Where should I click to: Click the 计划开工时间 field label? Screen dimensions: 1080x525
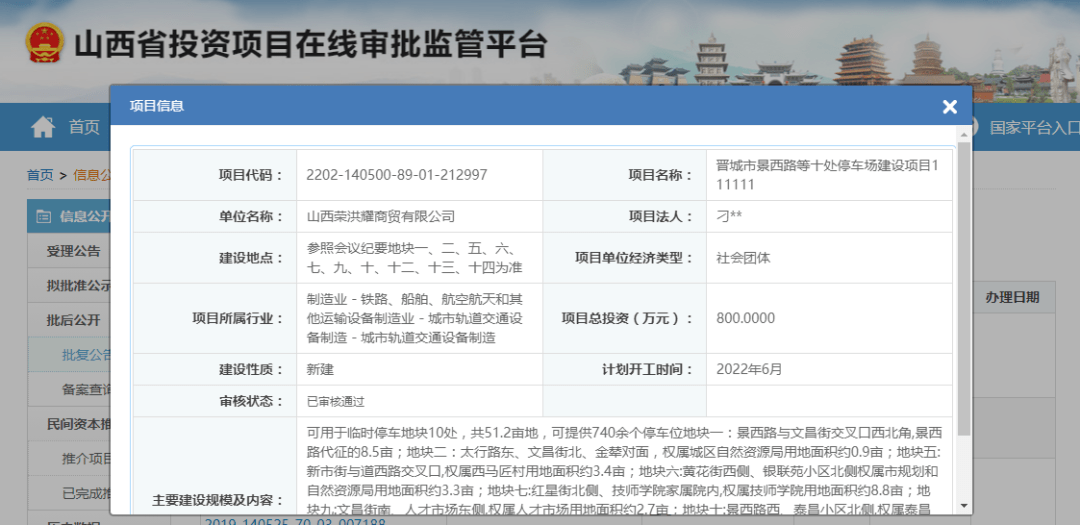(x=647, y=369)
